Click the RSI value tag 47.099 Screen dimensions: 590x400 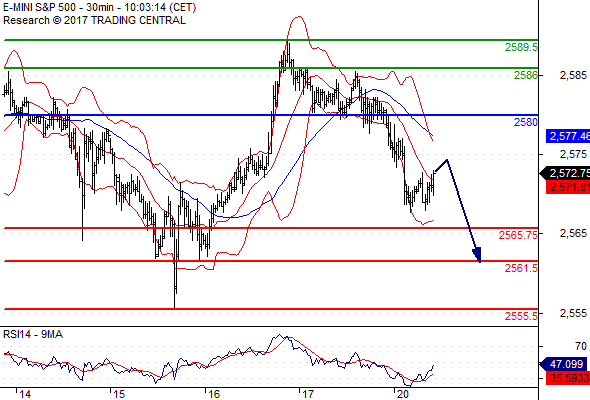(x=564, y=364)
